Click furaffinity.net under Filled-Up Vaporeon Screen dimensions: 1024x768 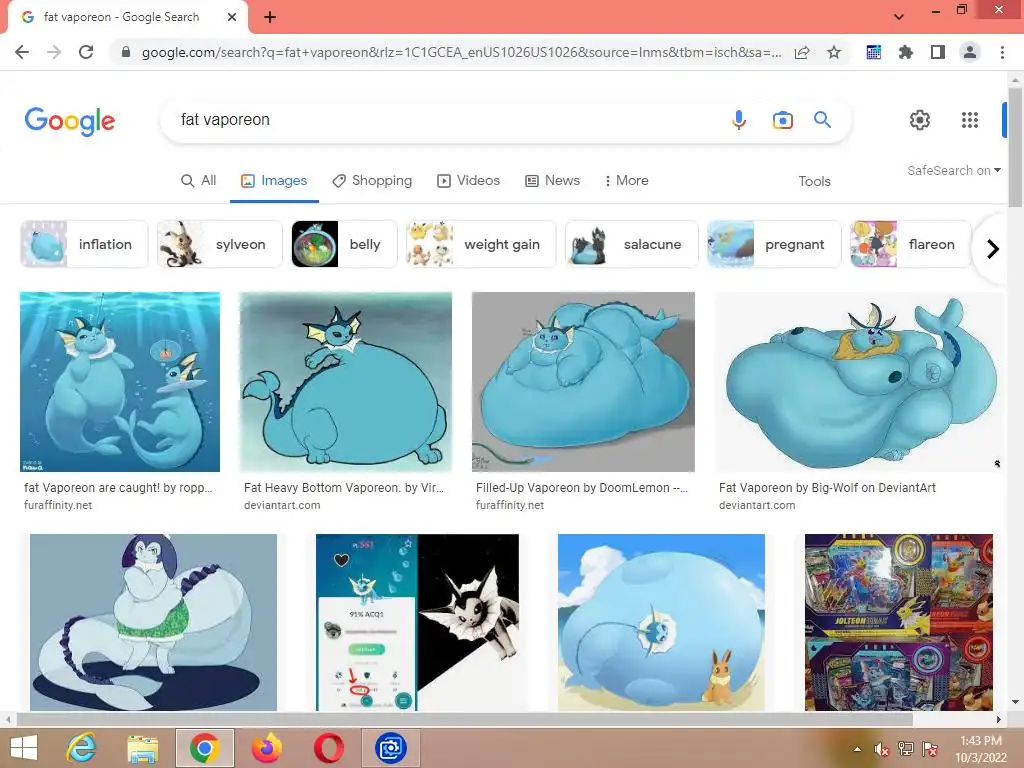click(510, 505)
